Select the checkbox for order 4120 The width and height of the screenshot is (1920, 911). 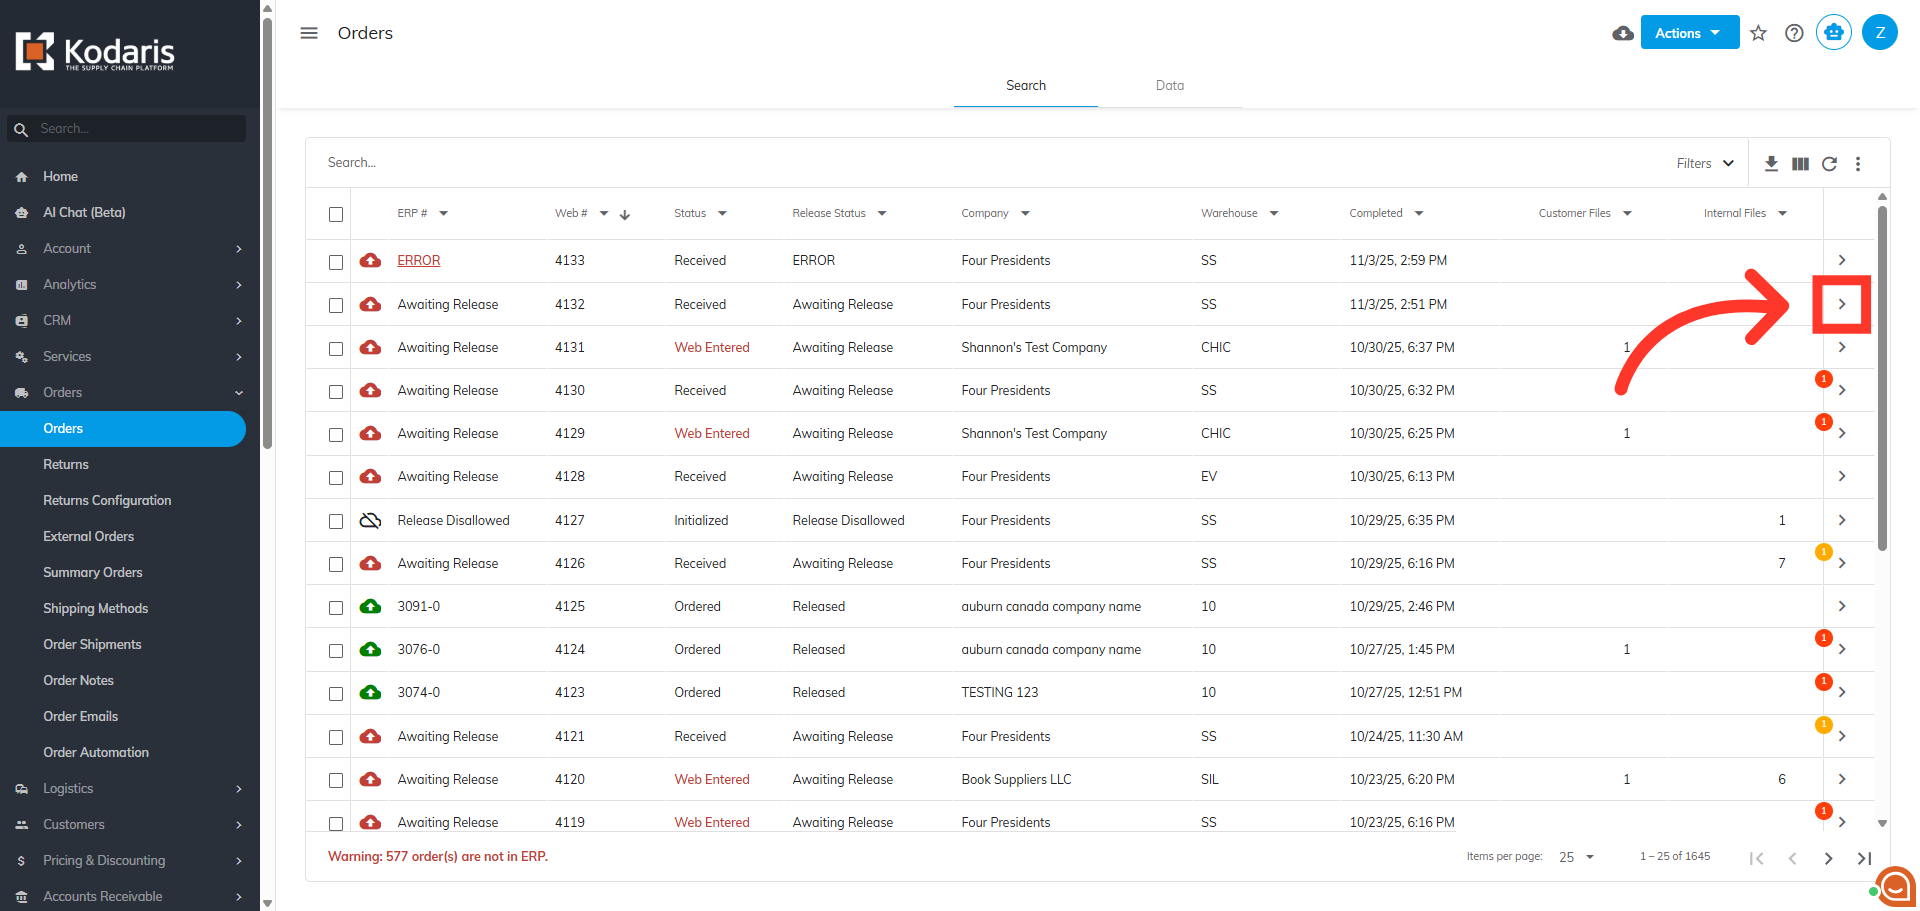(336, 780)
